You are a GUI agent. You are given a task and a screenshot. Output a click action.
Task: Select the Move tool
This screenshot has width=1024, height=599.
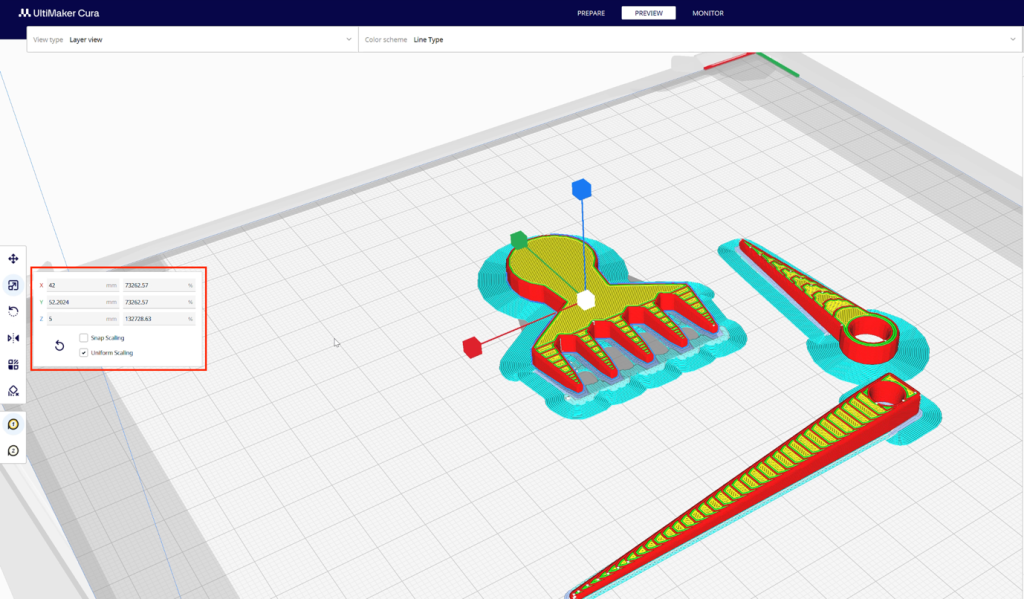click(13, 259)
